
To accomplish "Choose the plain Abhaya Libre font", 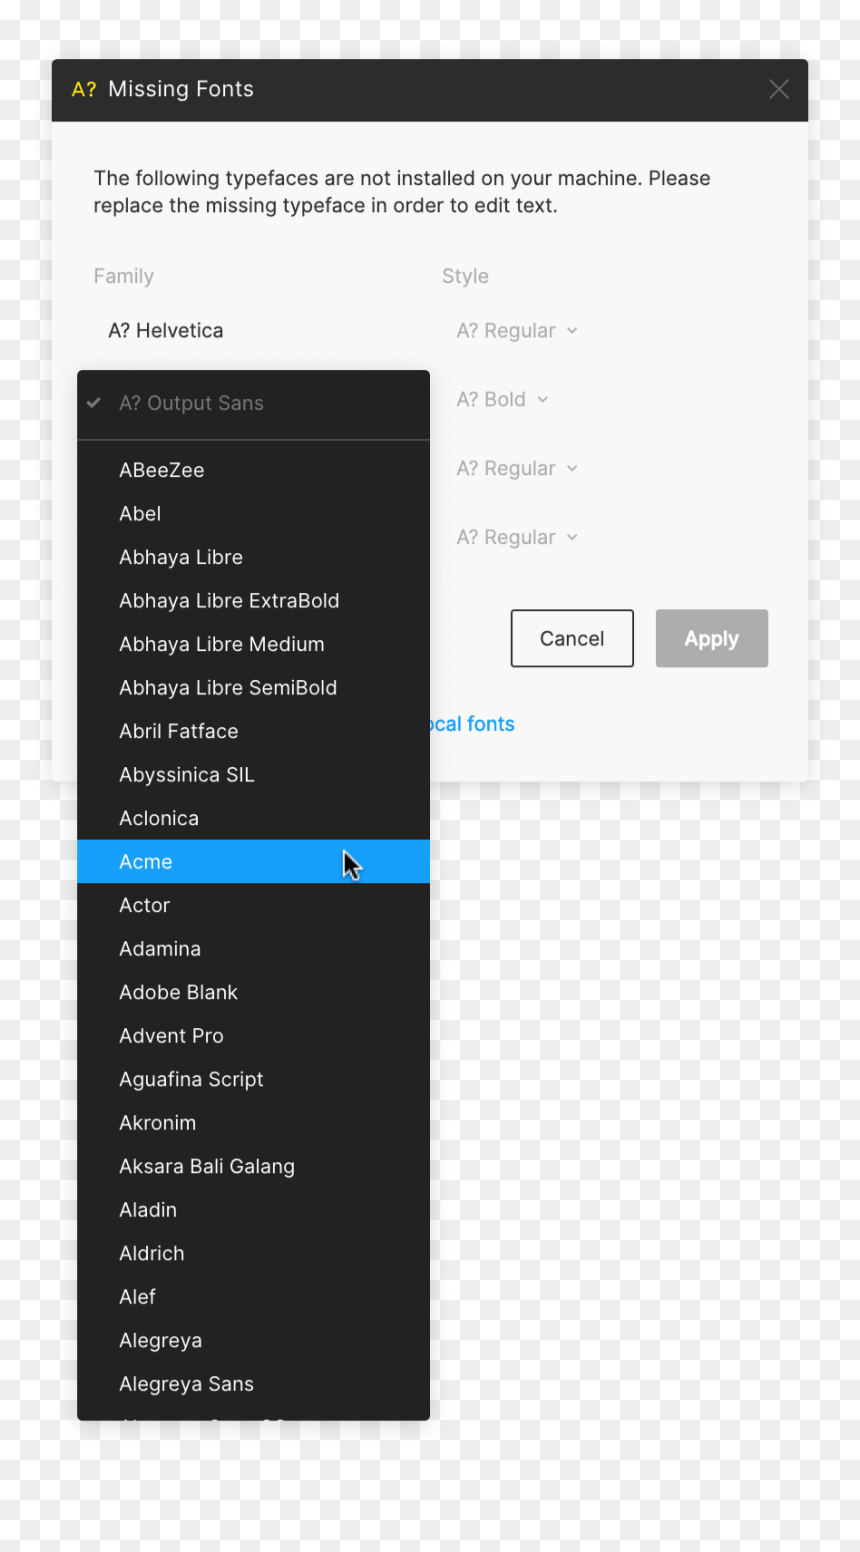I will [x=254, y=557].
